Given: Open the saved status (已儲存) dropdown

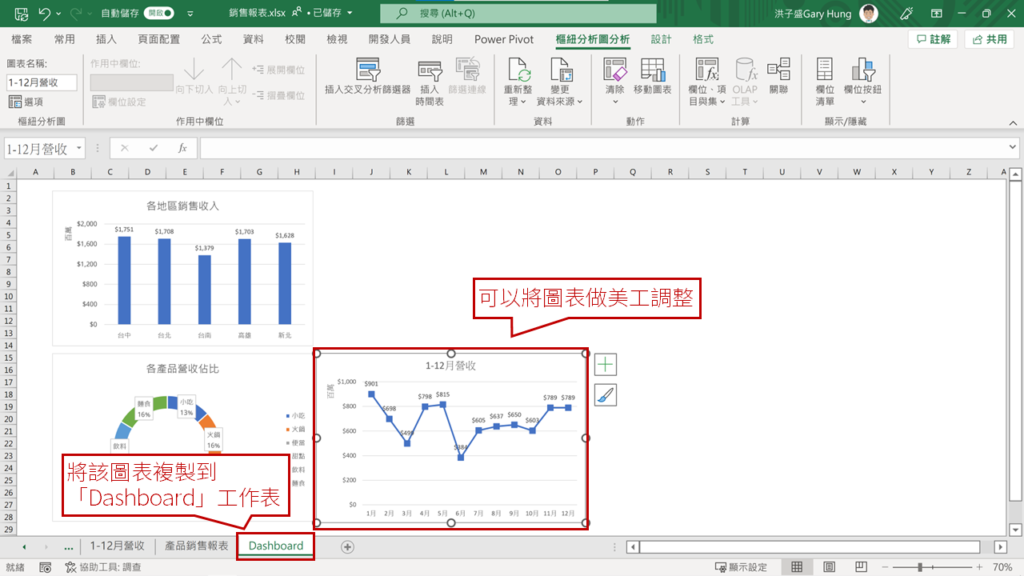Looking at the screenshot, I should pyautogui.click(x=350, y=13).
